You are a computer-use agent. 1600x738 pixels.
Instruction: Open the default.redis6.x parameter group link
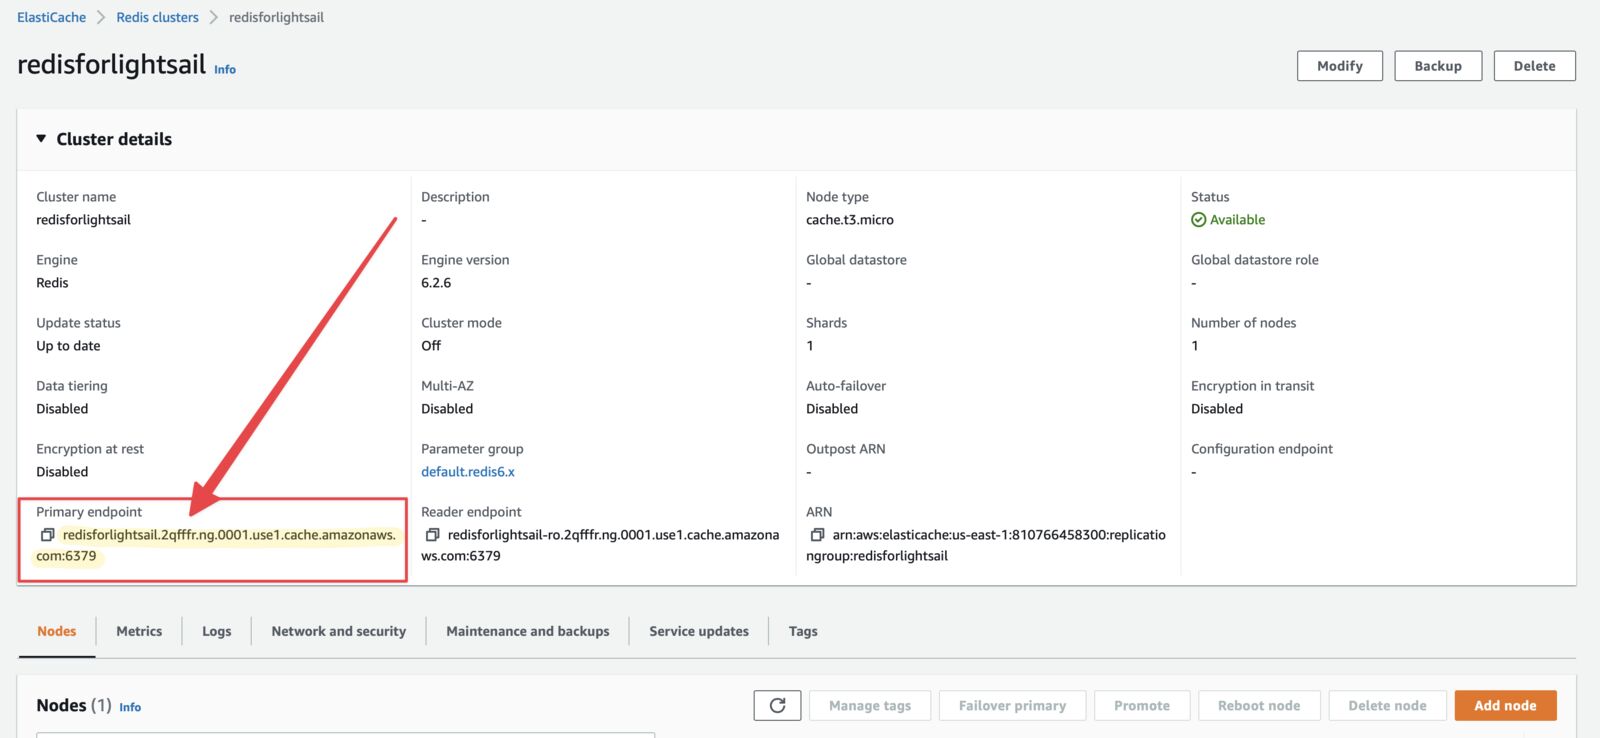[468, 472]
